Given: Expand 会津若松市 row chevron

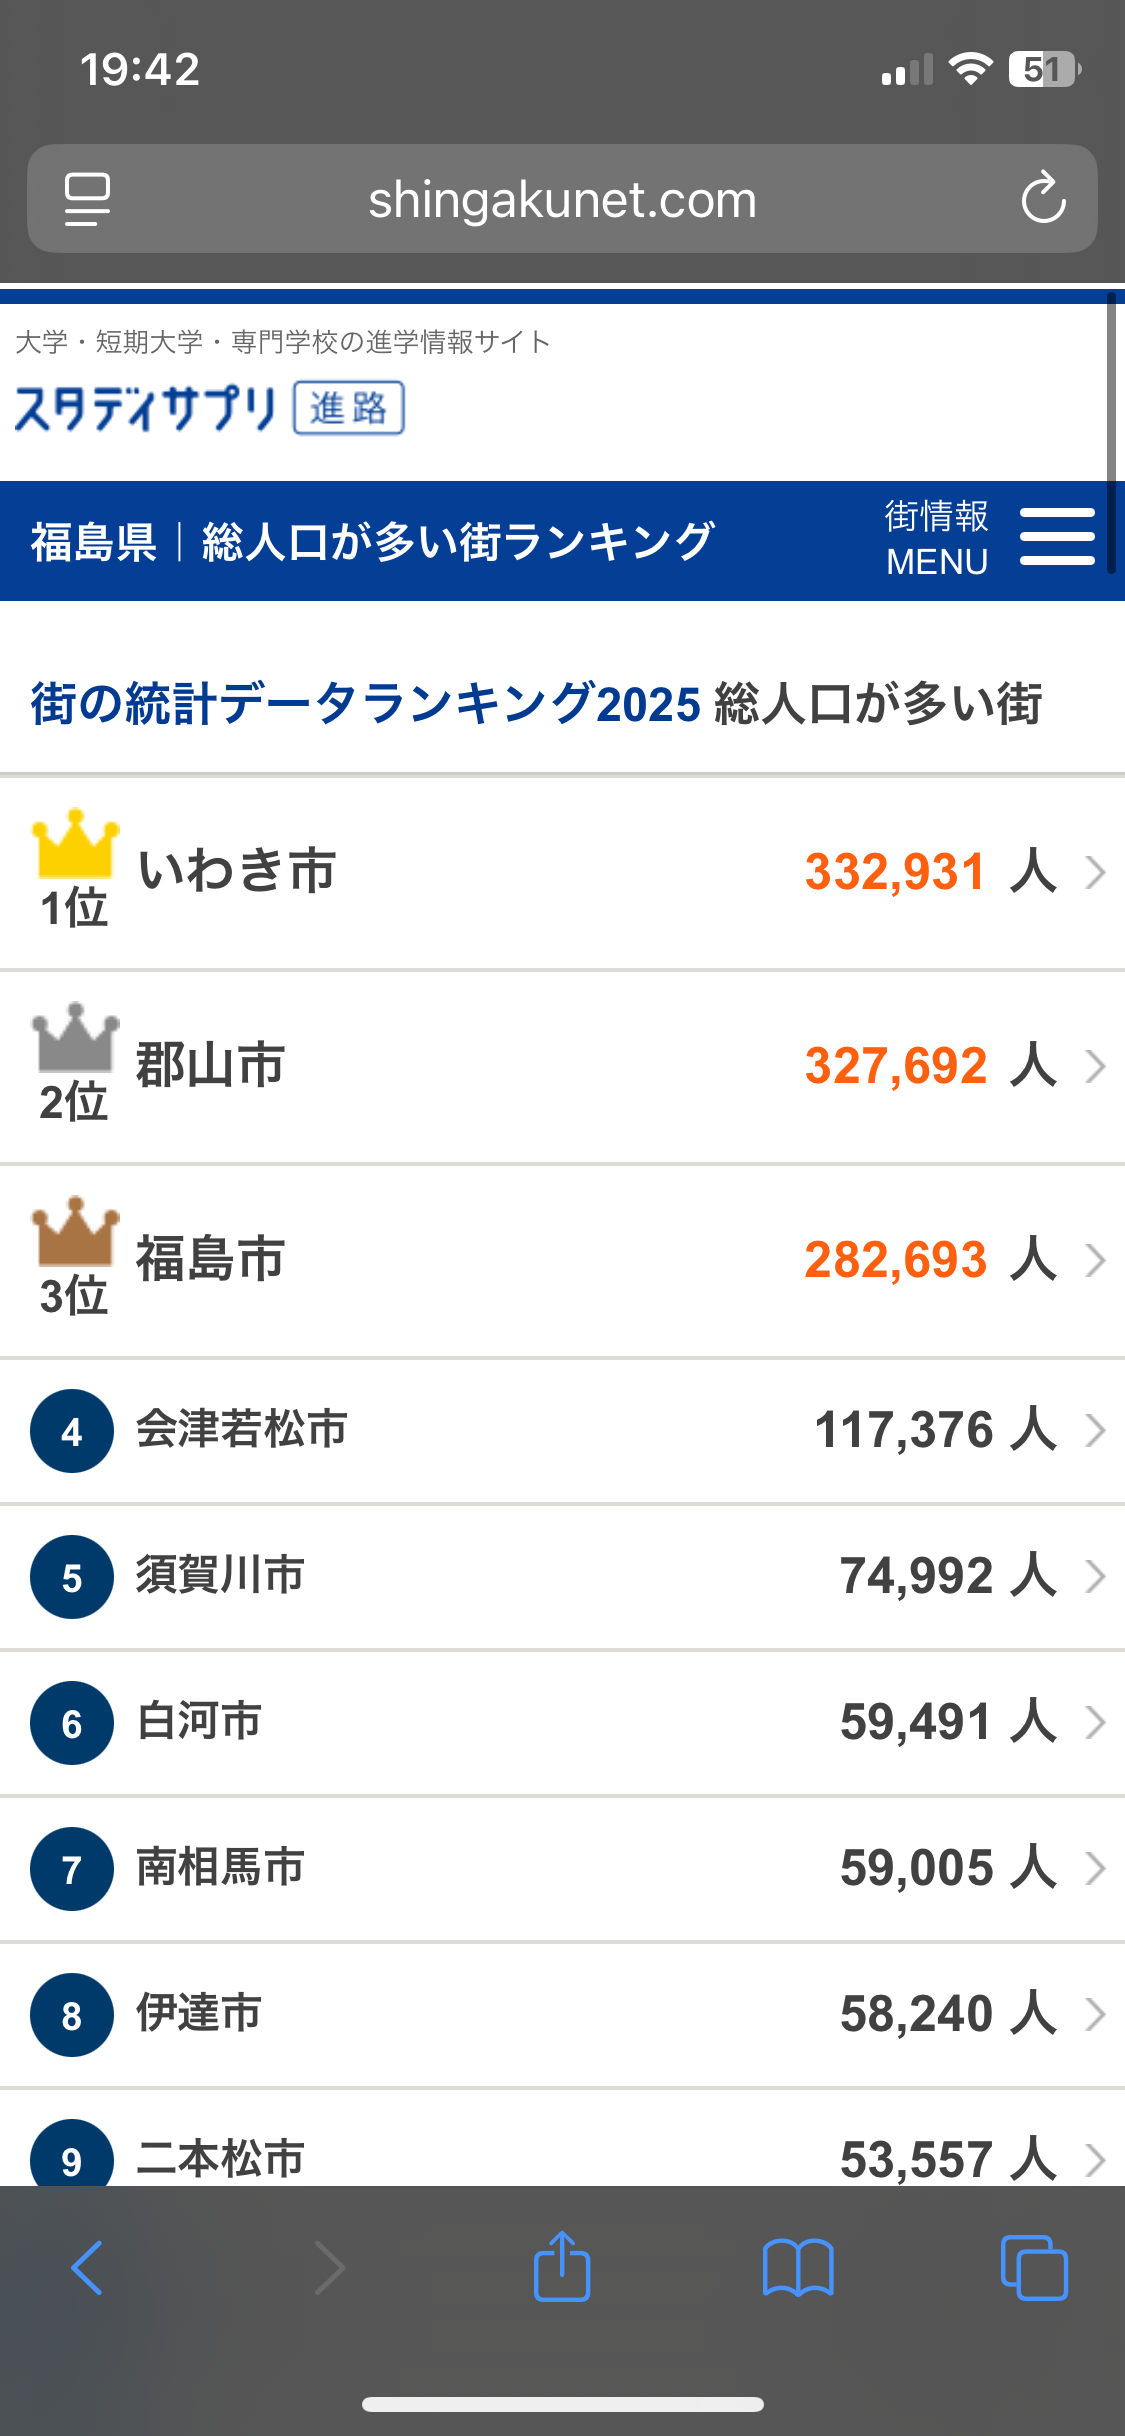Looking at the screenshot, I should coord(1096,1431).
